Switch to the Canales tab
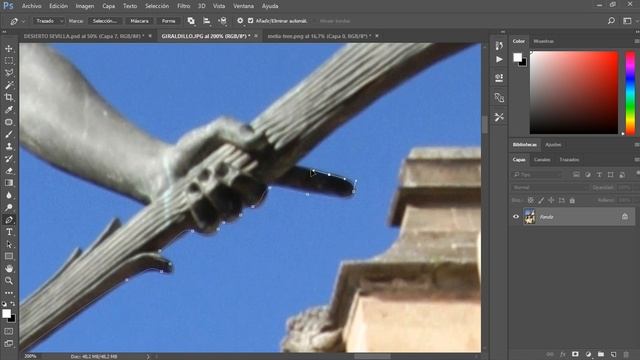The image size is (640, 360). pos(542,160)
